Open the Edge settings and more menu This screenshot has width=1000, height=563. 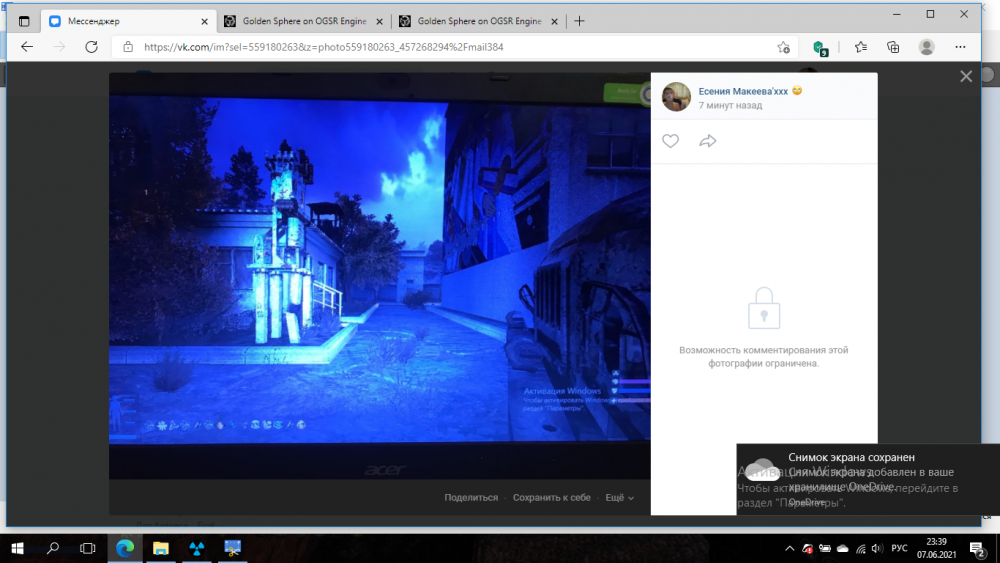tap(962, 47)
